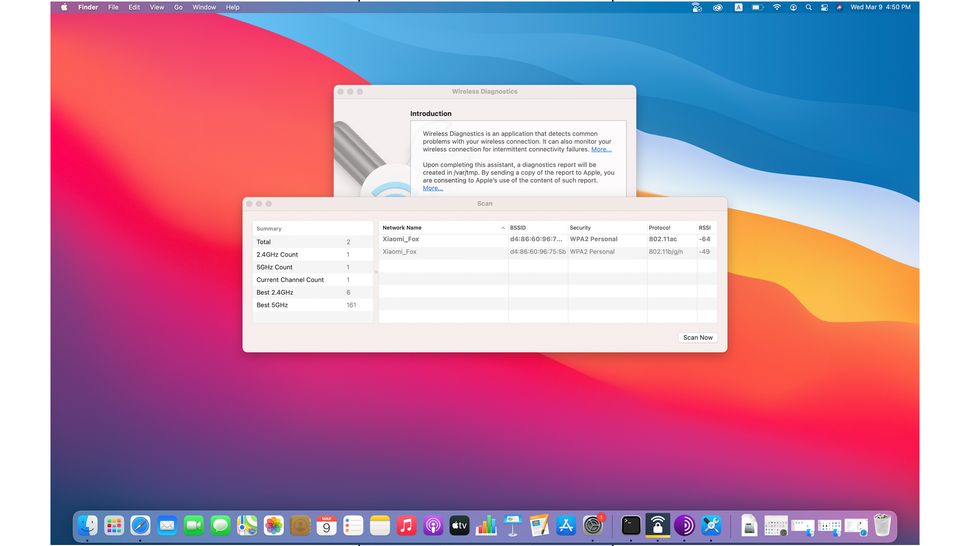Click the Current Channel Count row

(312, 279)
